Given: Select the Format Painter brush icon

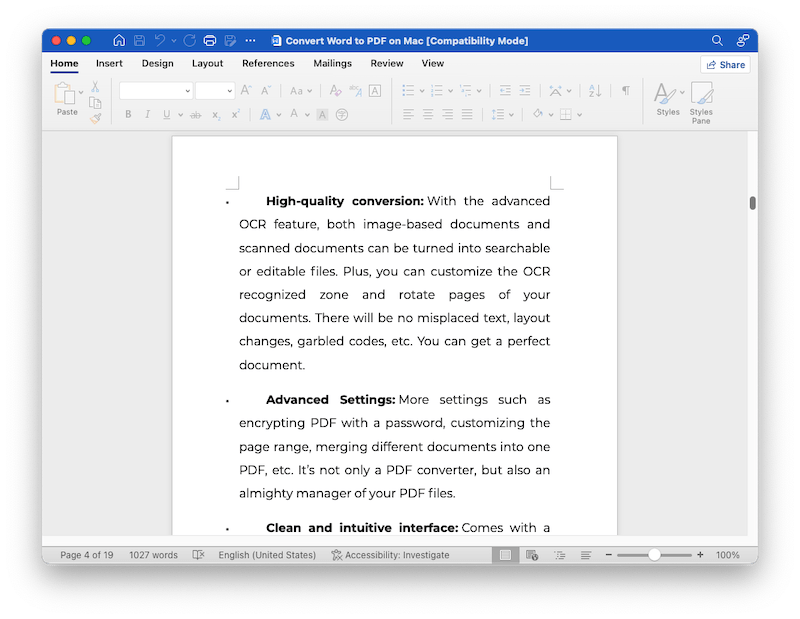Looking at the screenshot, I should tap(95, 117).
